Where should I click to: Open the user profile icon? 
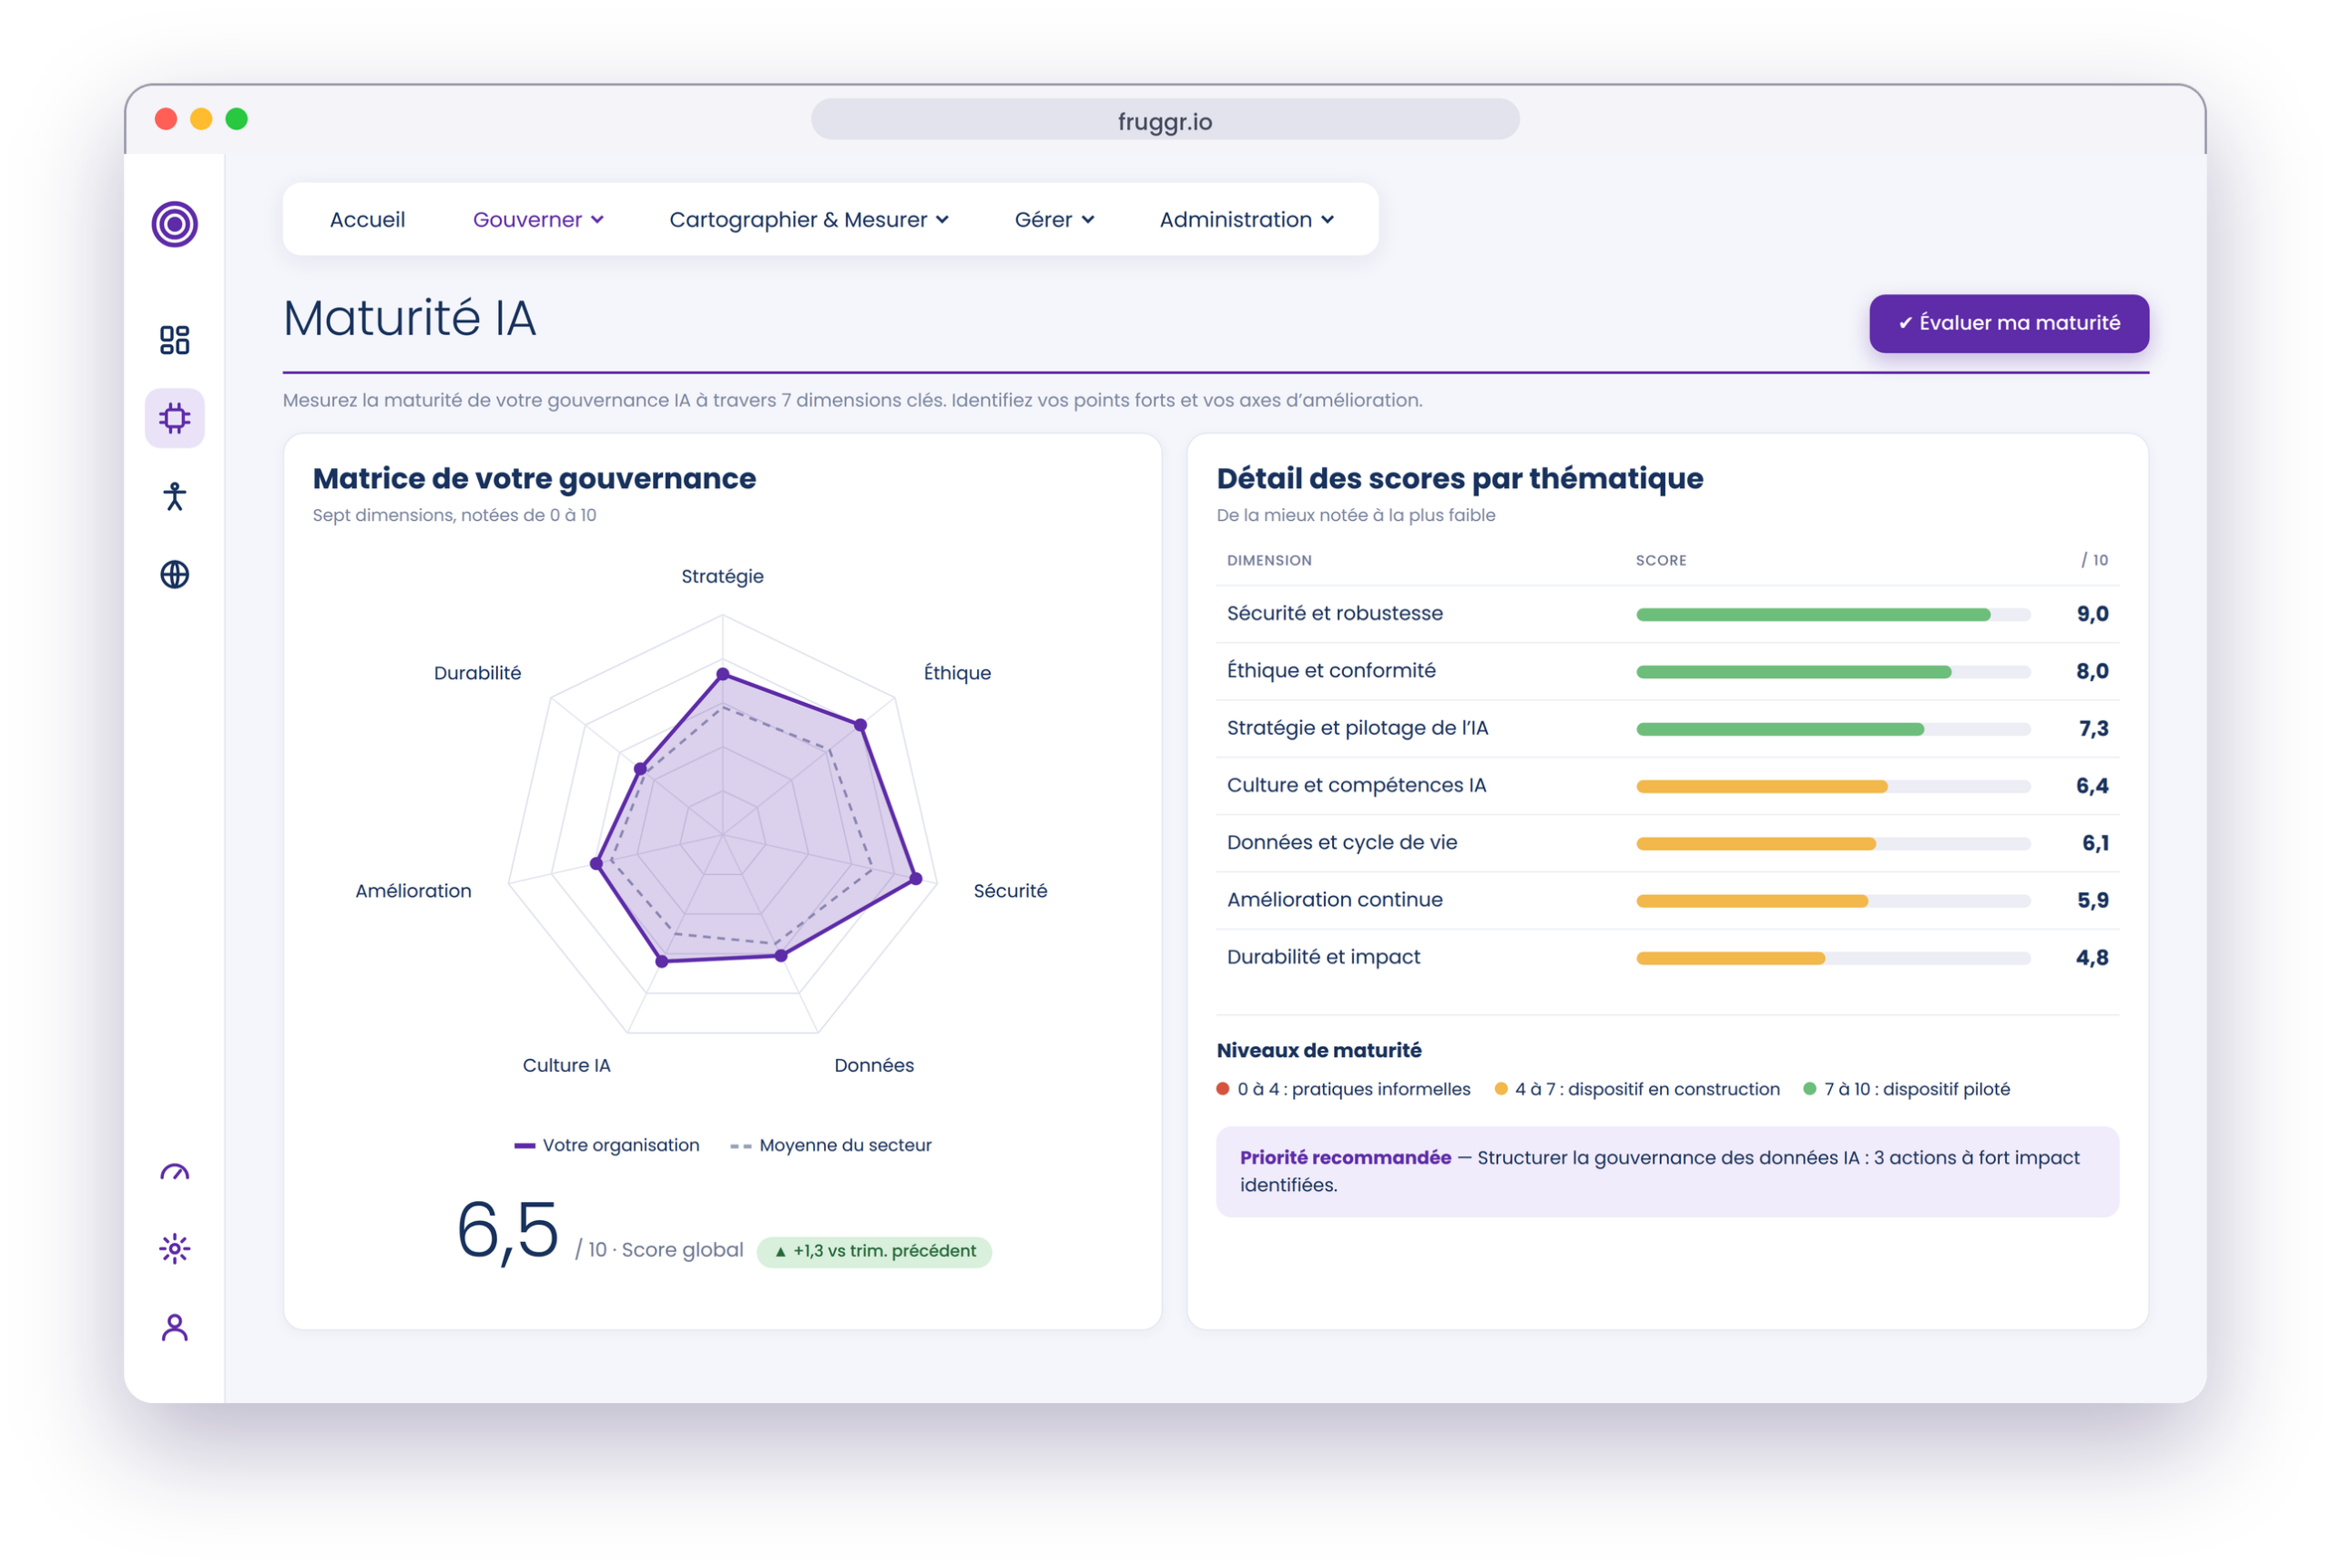click(174, 1328)
